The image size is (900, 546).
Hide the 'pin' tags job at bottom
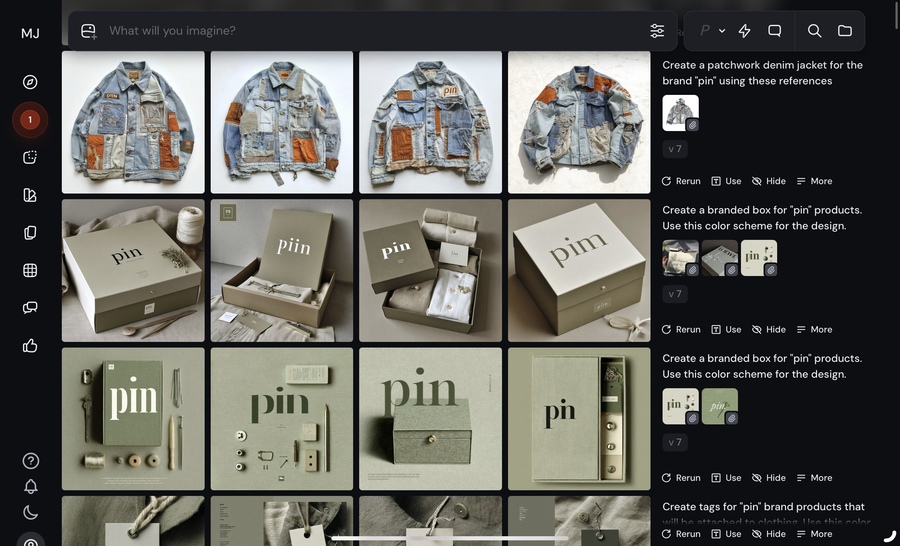pos(769,534)
